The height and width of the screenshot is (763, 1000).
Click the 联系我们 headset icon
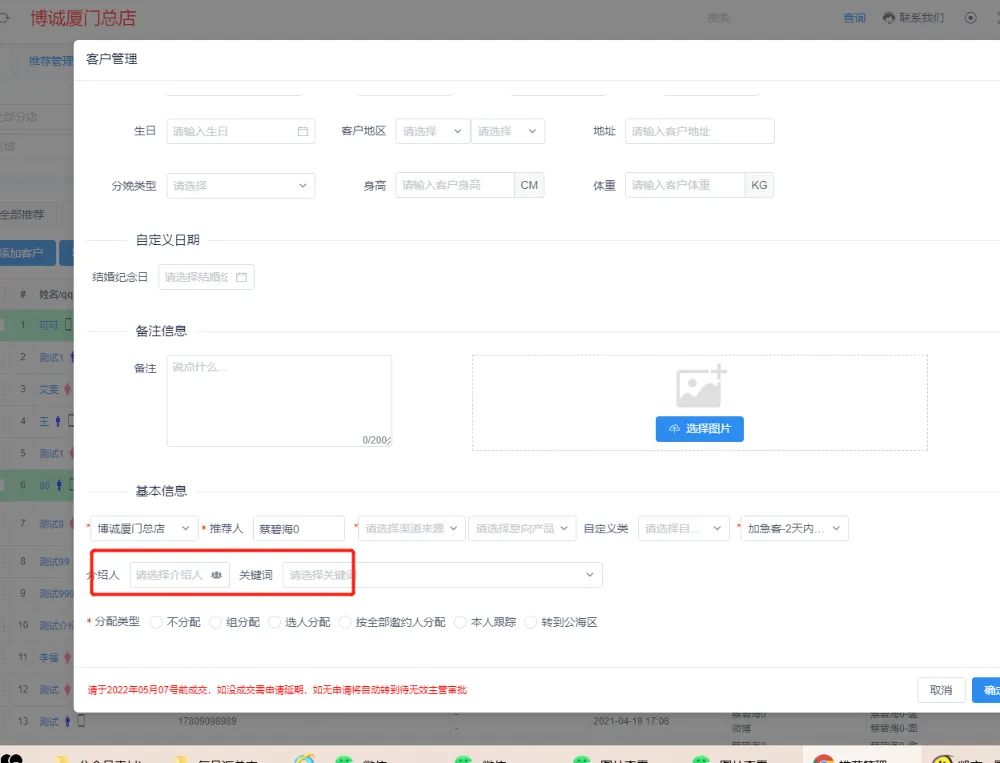889,18
